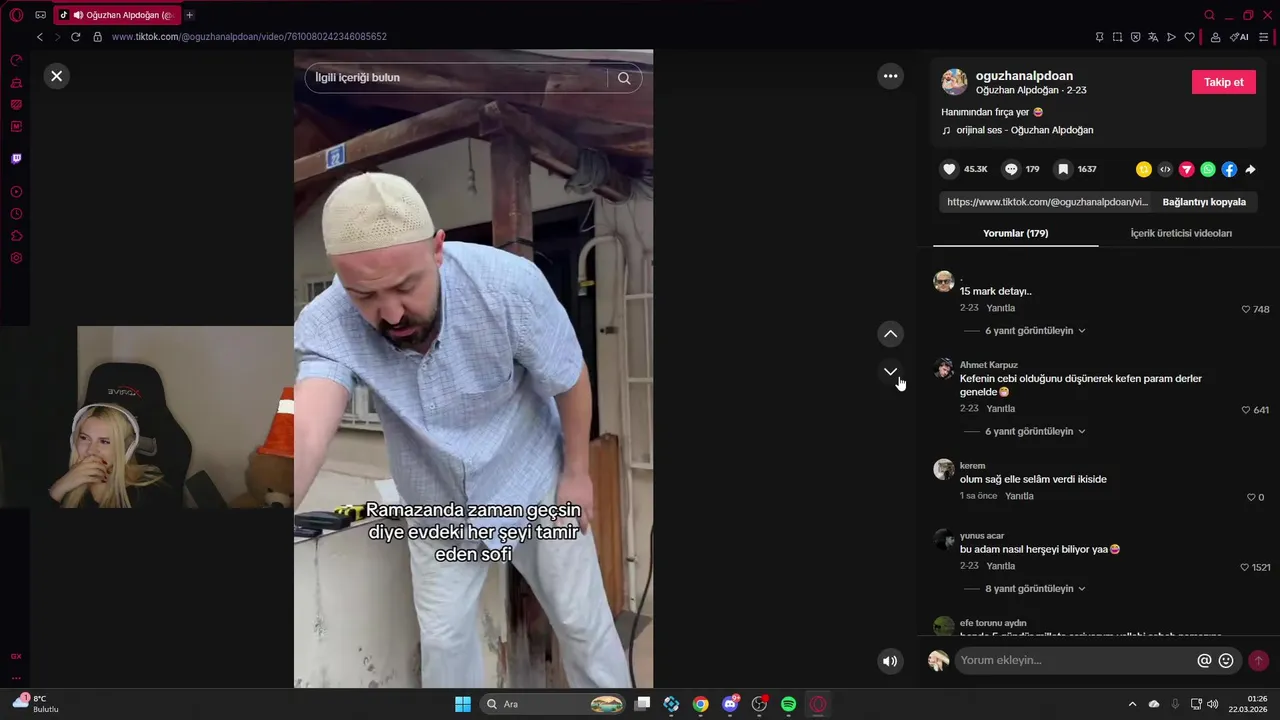Like Ahmet Karpuz's comment
Viewport: 1280px width, 720px height.
pyautogui.click(x=1246, y=410)
